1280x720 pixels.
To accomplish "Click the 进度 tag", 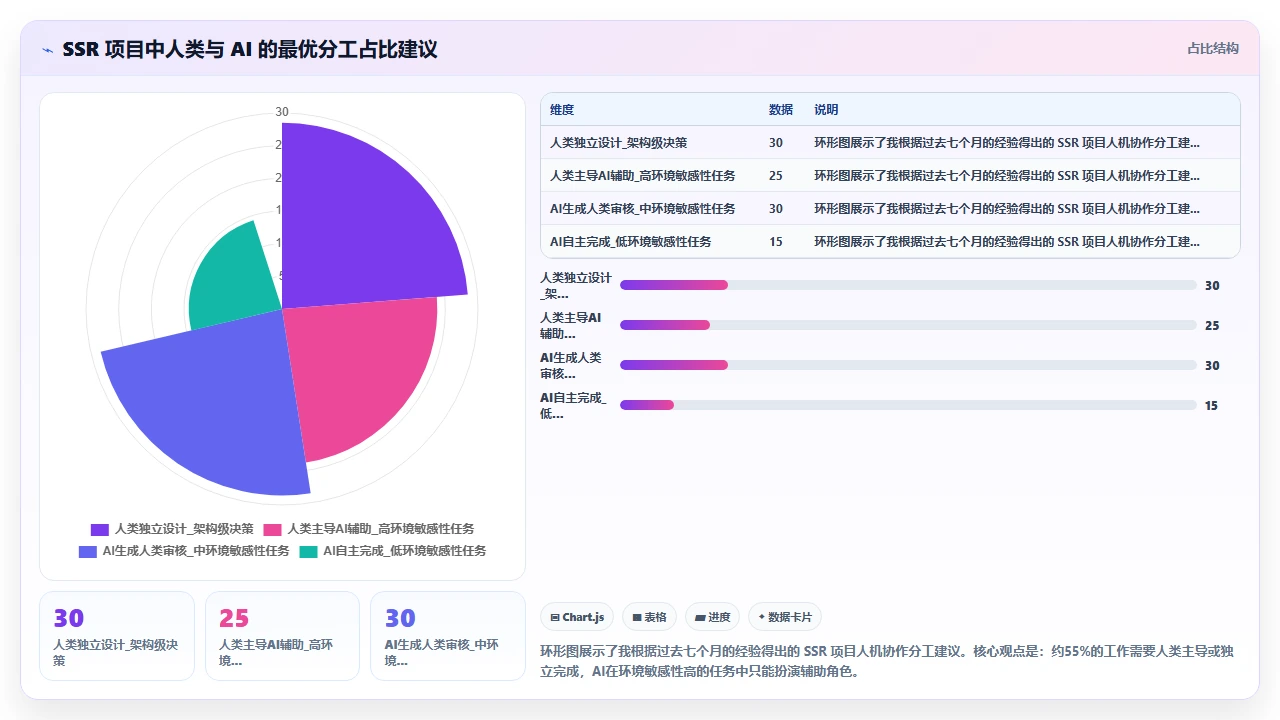I will (x=713, y=618).
